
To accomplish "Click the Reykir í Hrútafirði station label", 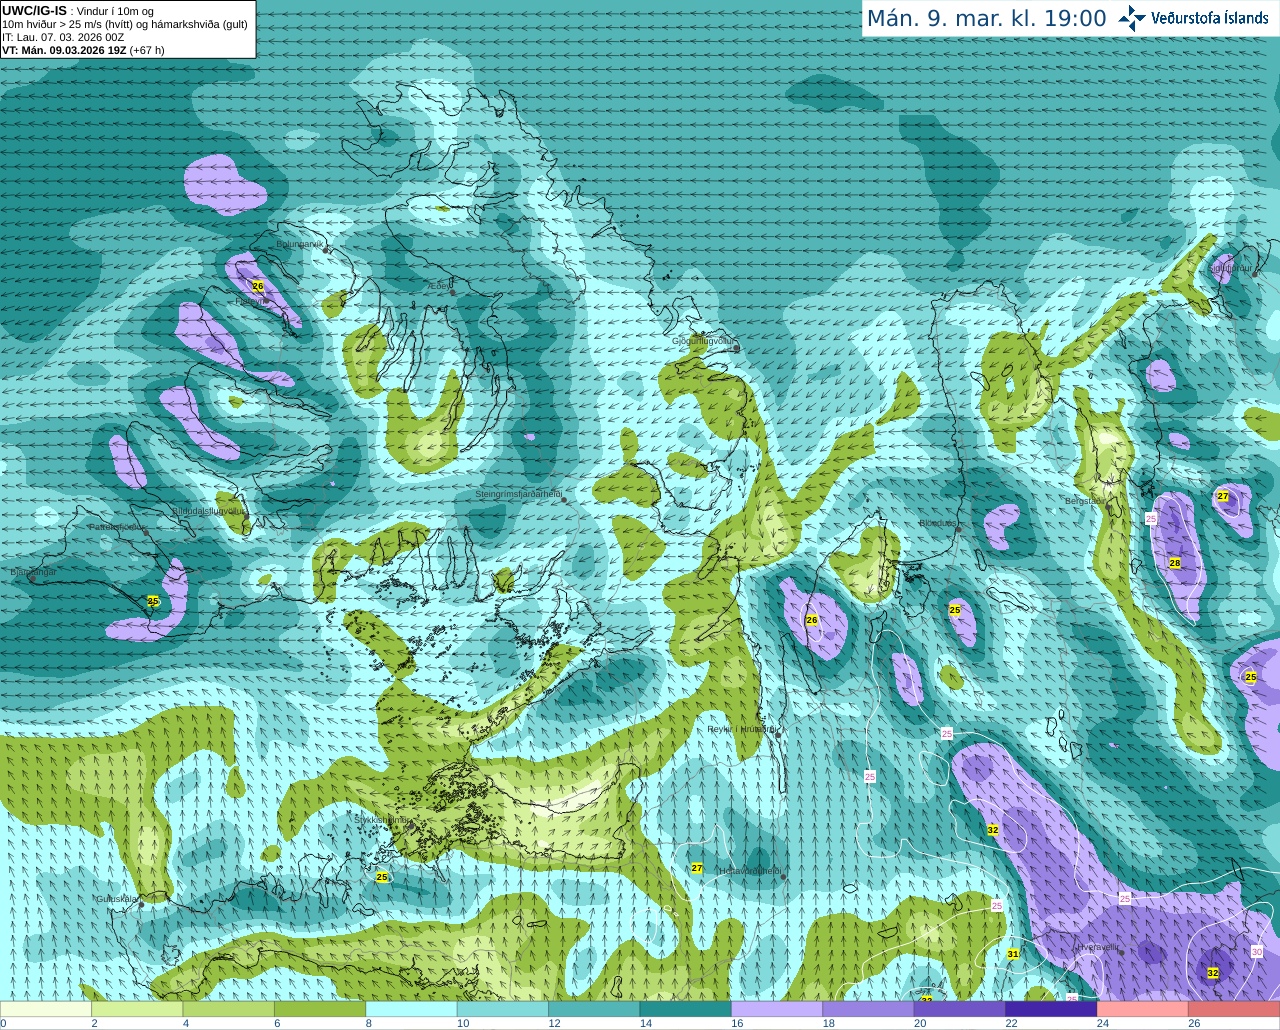I will point(742,729).
